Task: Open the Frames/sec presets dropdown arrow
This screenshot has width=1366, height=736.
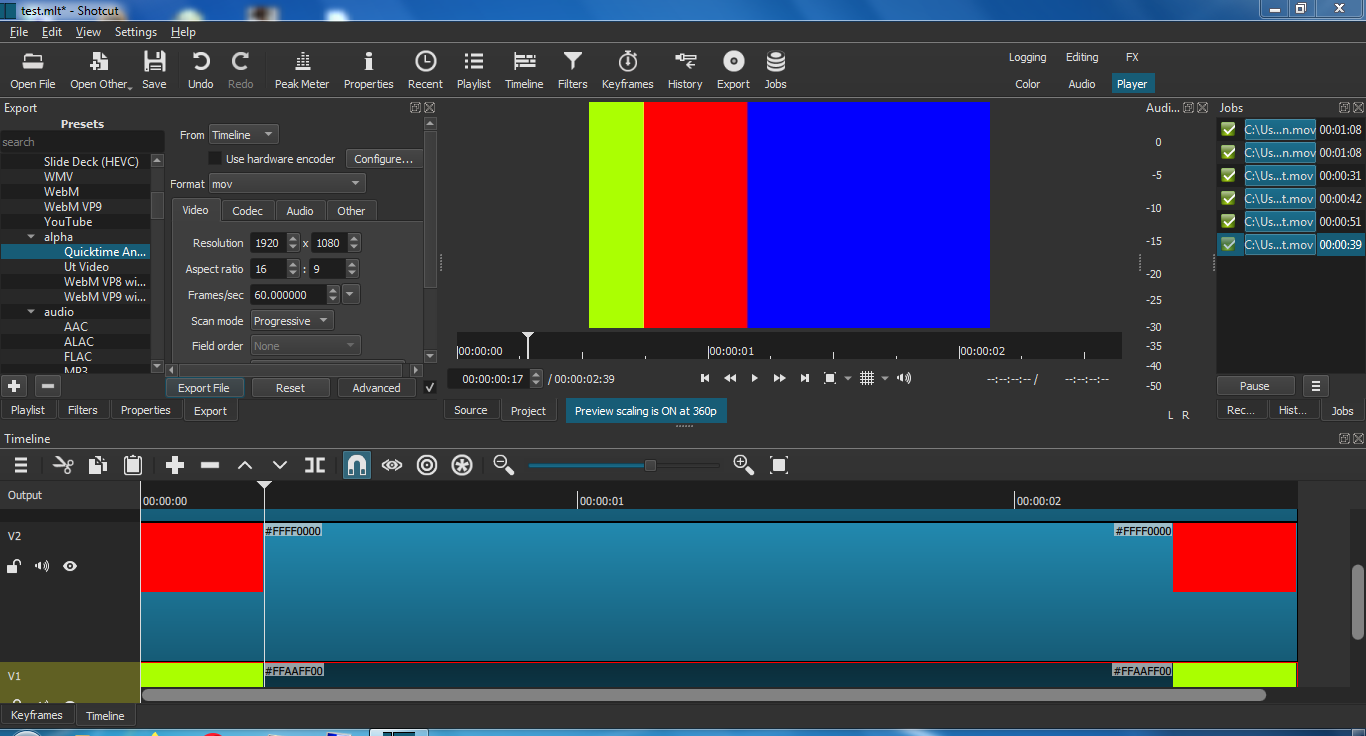Action: [x=351, y=294]
